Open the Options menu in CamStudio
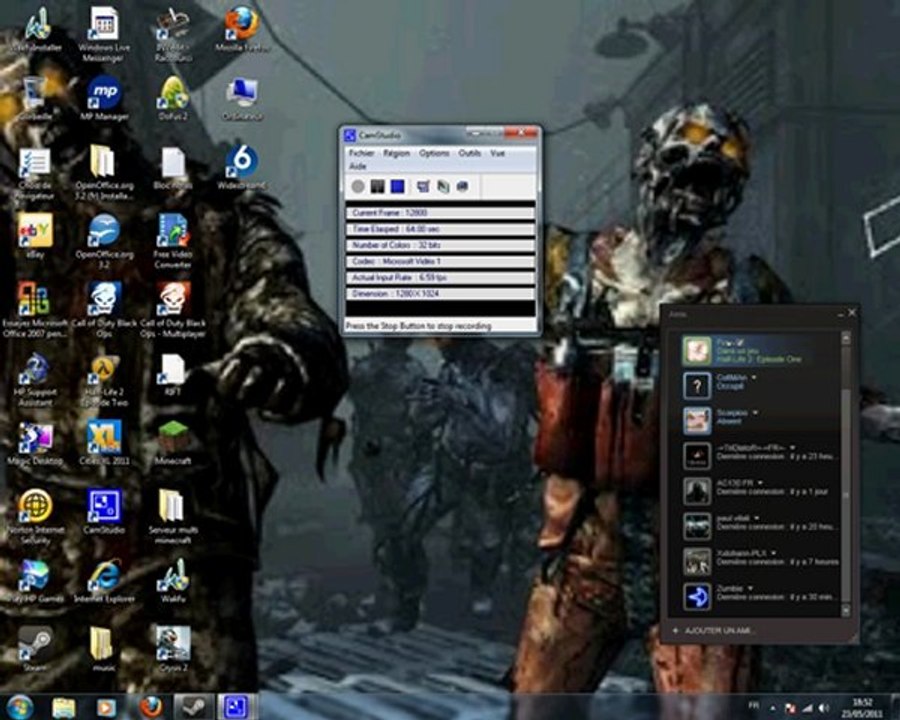Viewport: 900px width, 720px height. tap(434, 153)
